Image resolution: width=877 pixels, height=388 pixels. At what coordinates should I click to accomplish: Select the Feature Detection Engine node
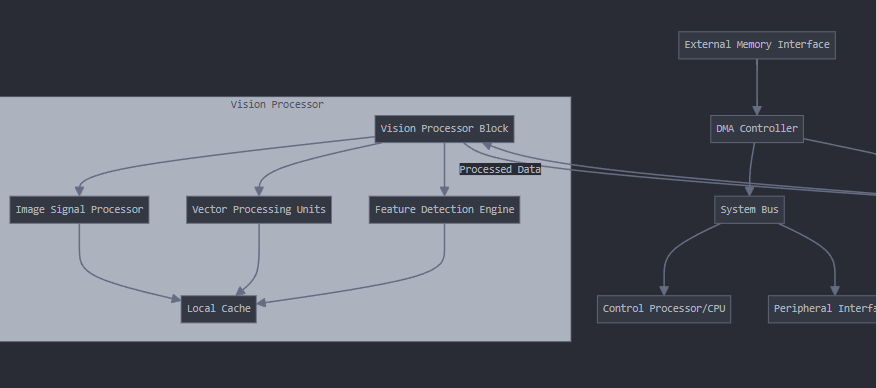tap(445, 210)
